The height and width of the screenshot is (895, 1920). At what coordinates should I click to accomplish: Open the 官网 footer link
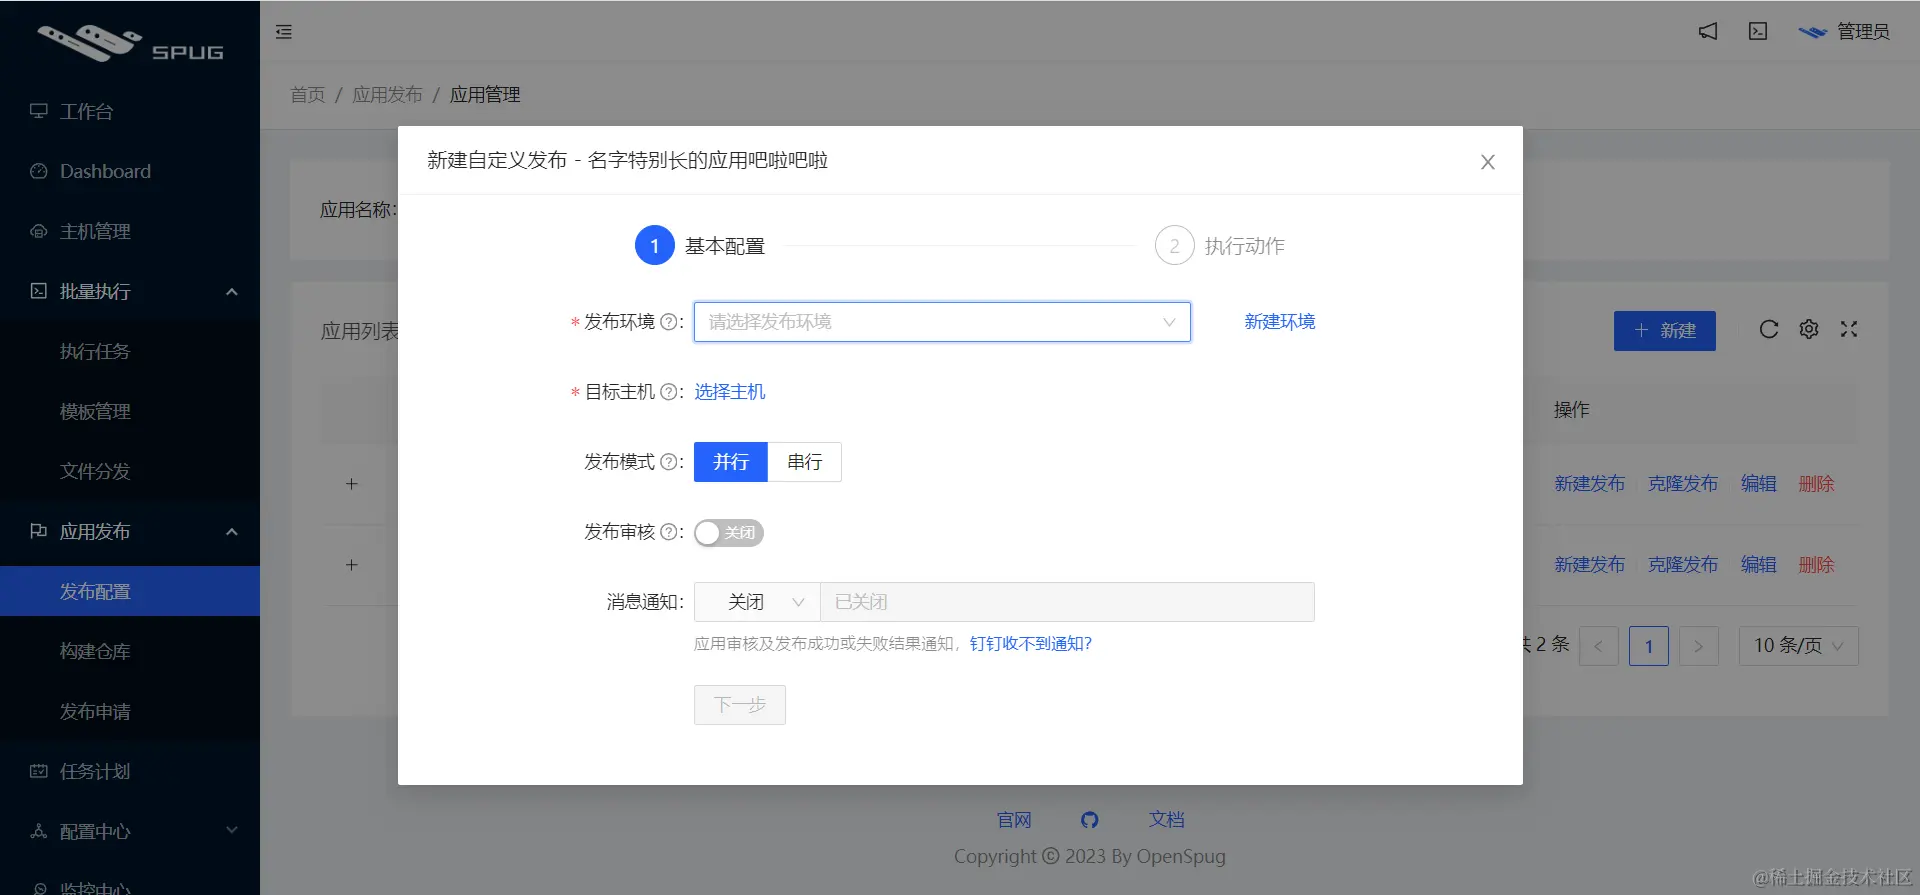tap(1014, 820)
